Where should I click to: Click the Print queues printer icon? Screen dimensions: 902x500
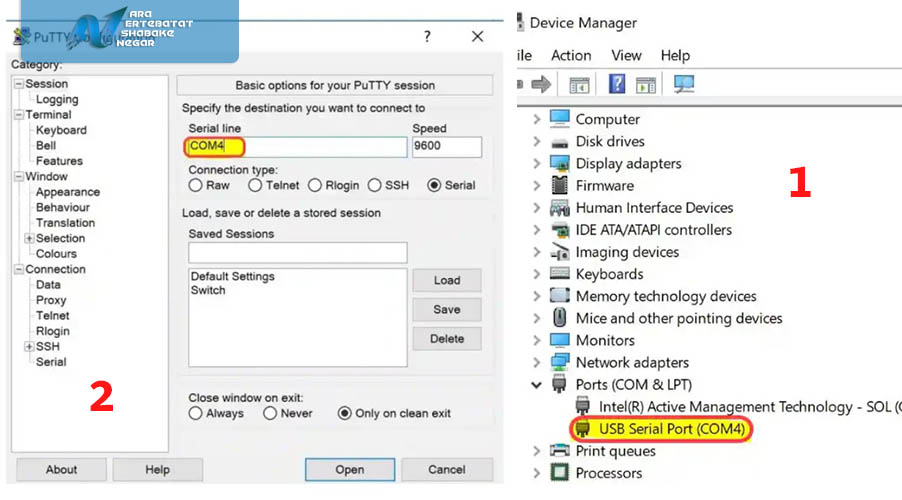[x=559, y=451]
